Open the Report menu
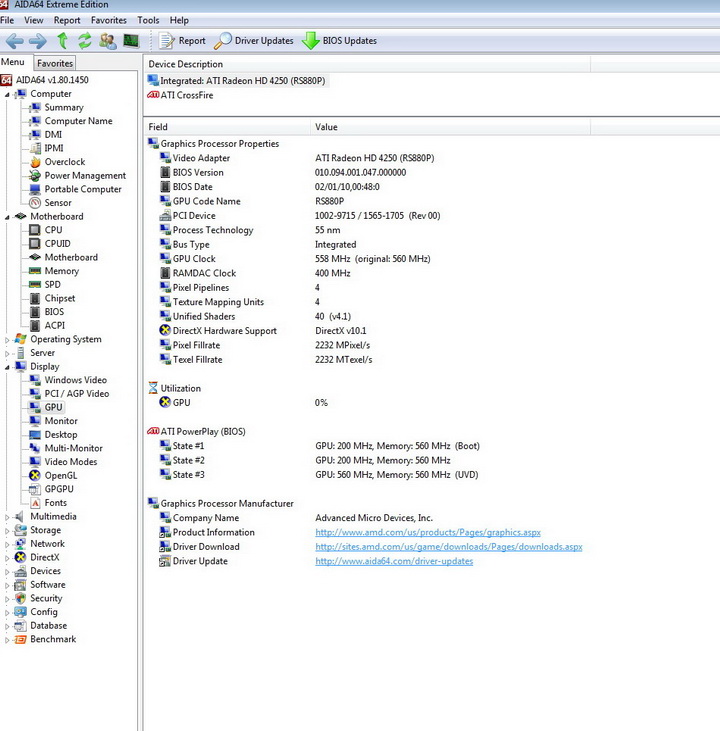Screen dimensions: 720x731 tap(67, 20)
